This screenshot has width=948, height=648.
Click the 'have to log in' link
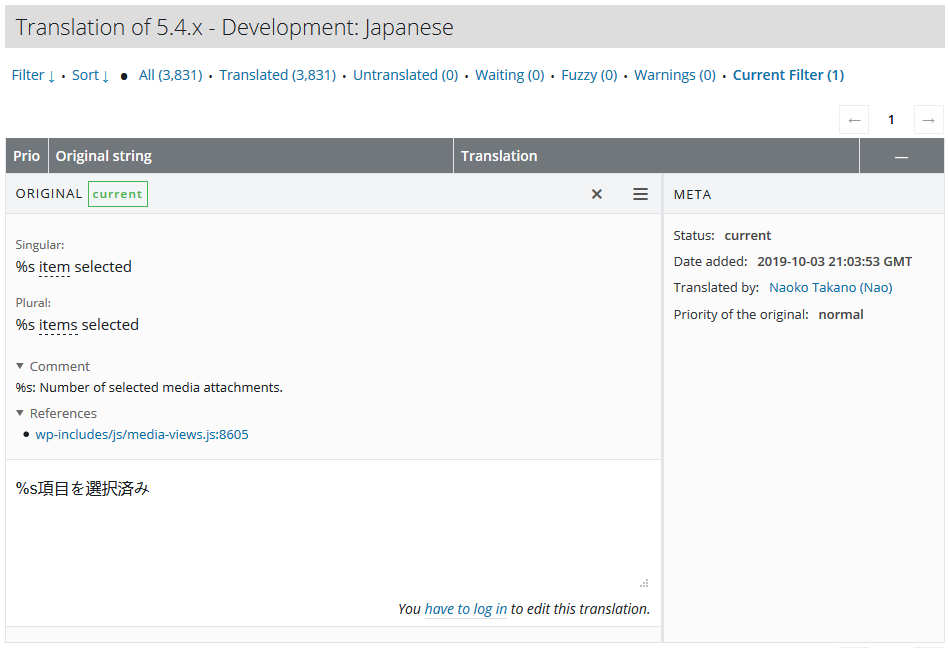(x=465, y=609)
